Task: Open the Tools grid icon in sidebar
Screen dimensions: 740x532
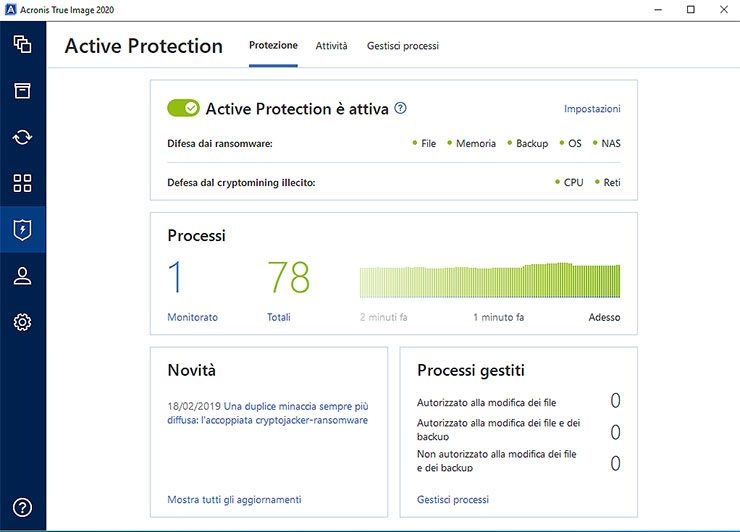Action: click(x=22, y=183)
